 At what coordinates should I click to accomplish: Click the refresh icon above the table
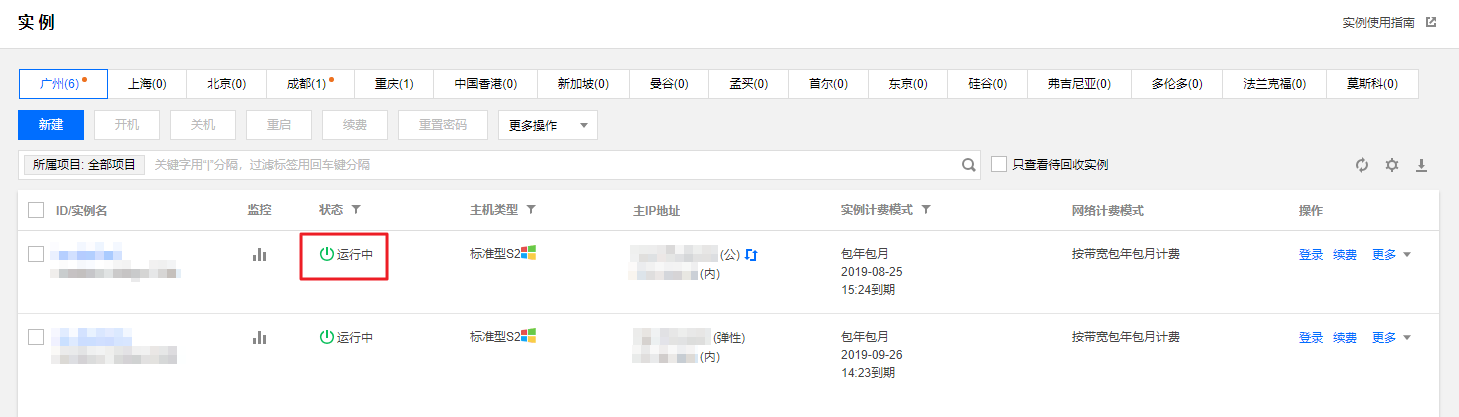[1362, 165]
